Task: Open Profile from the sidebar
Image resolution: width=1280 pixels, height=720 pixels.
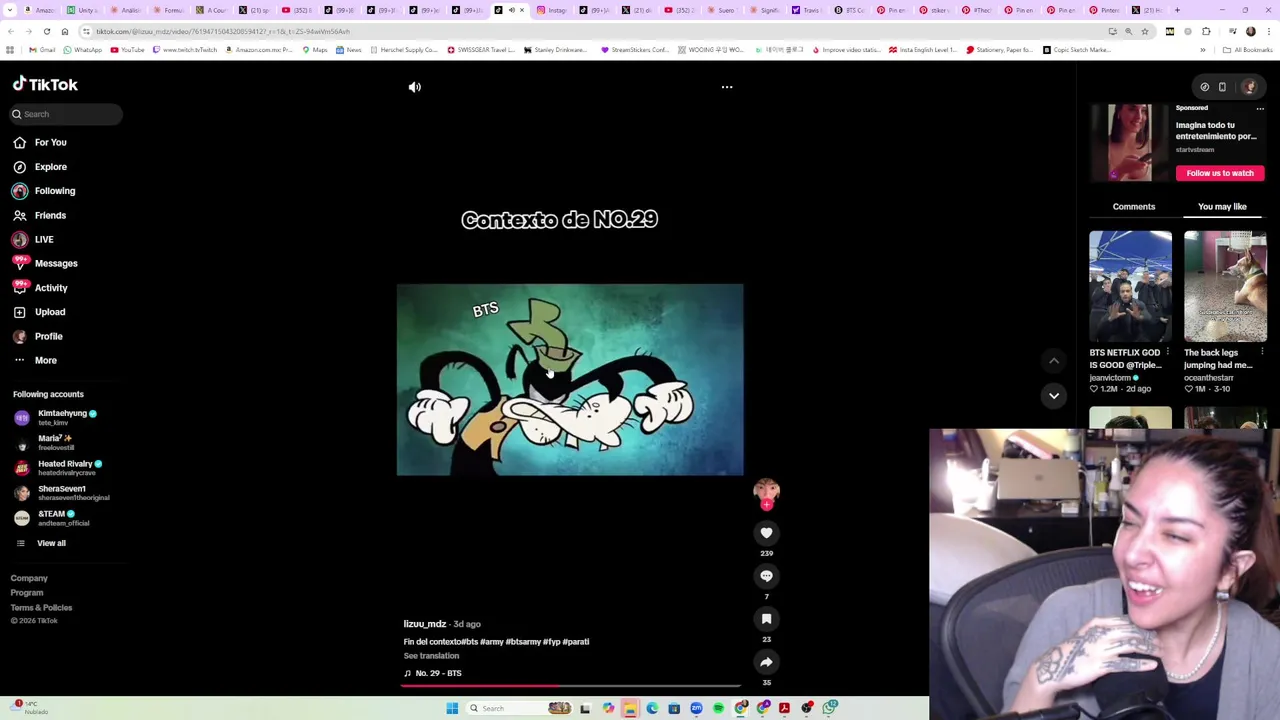Action: click(38, 336)
